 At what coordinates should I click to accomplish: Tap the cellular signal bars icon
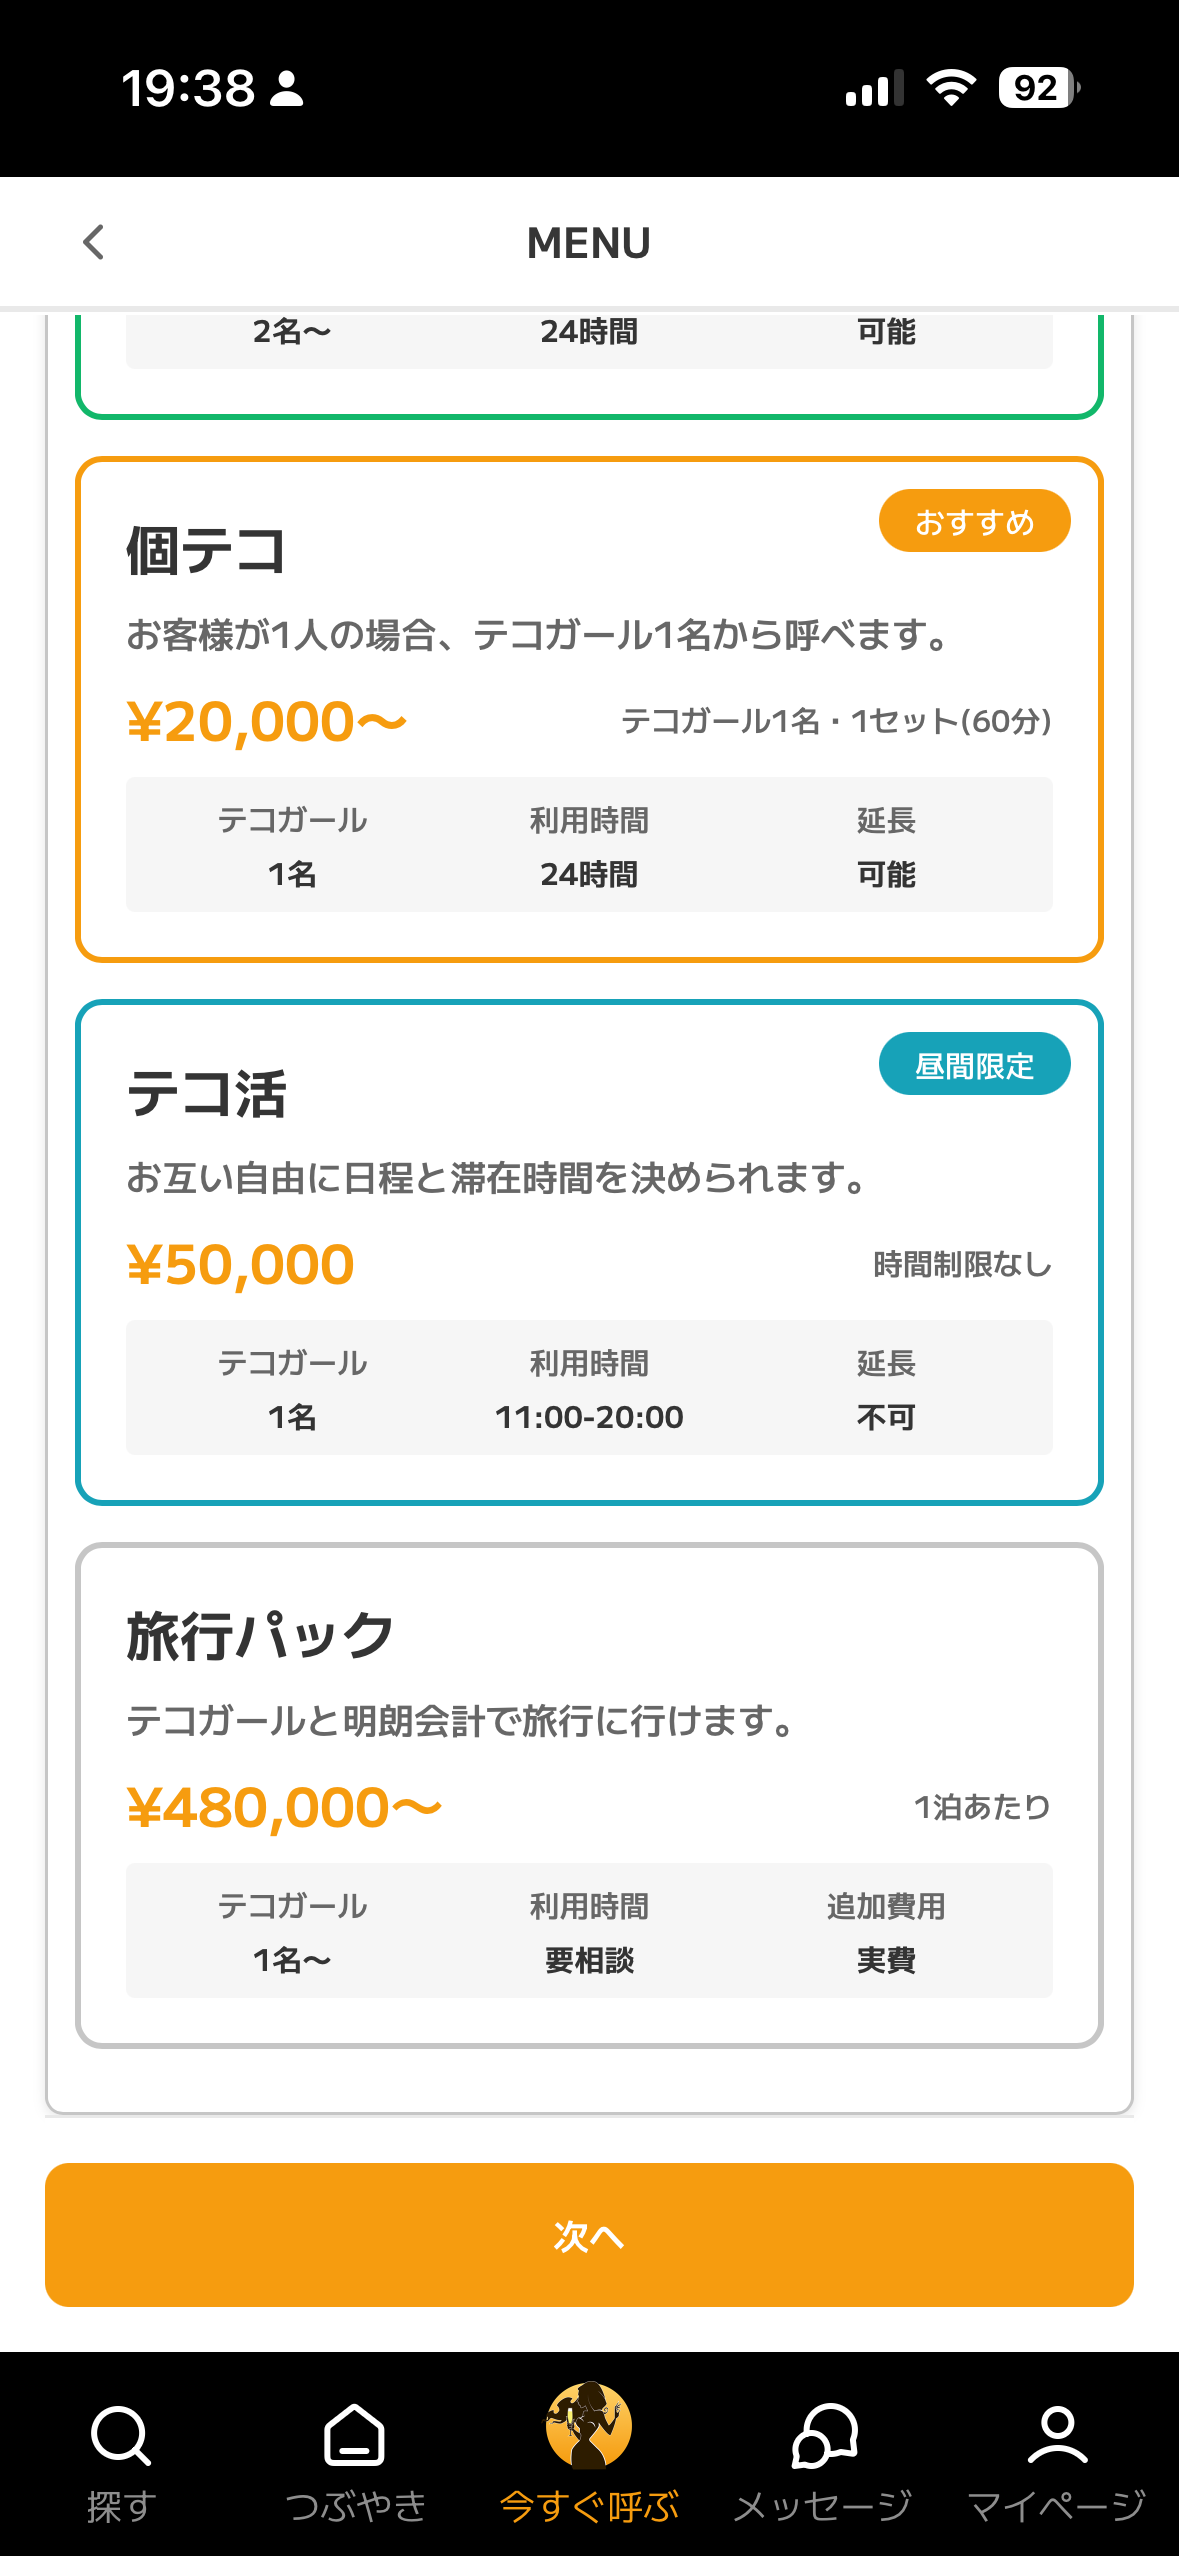[x=874, y=88]
